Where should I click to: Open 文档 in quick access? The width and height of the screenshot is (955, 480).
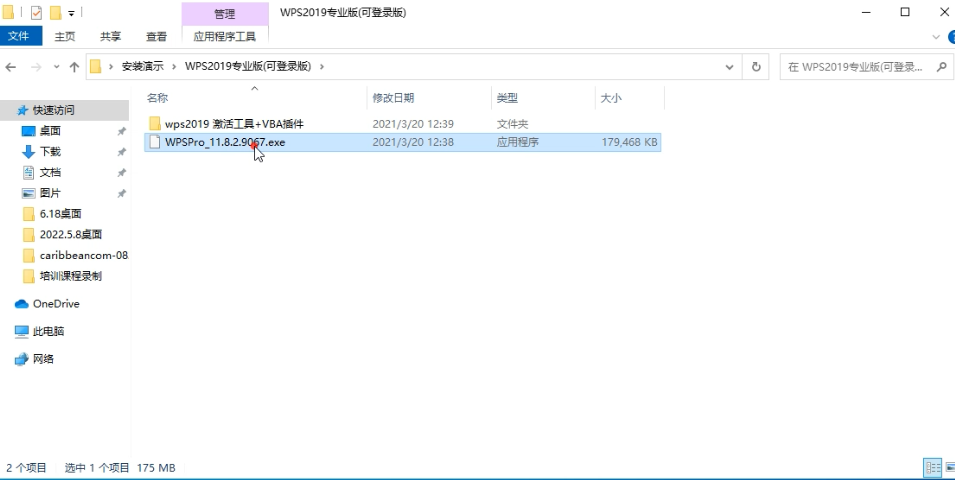50,172
